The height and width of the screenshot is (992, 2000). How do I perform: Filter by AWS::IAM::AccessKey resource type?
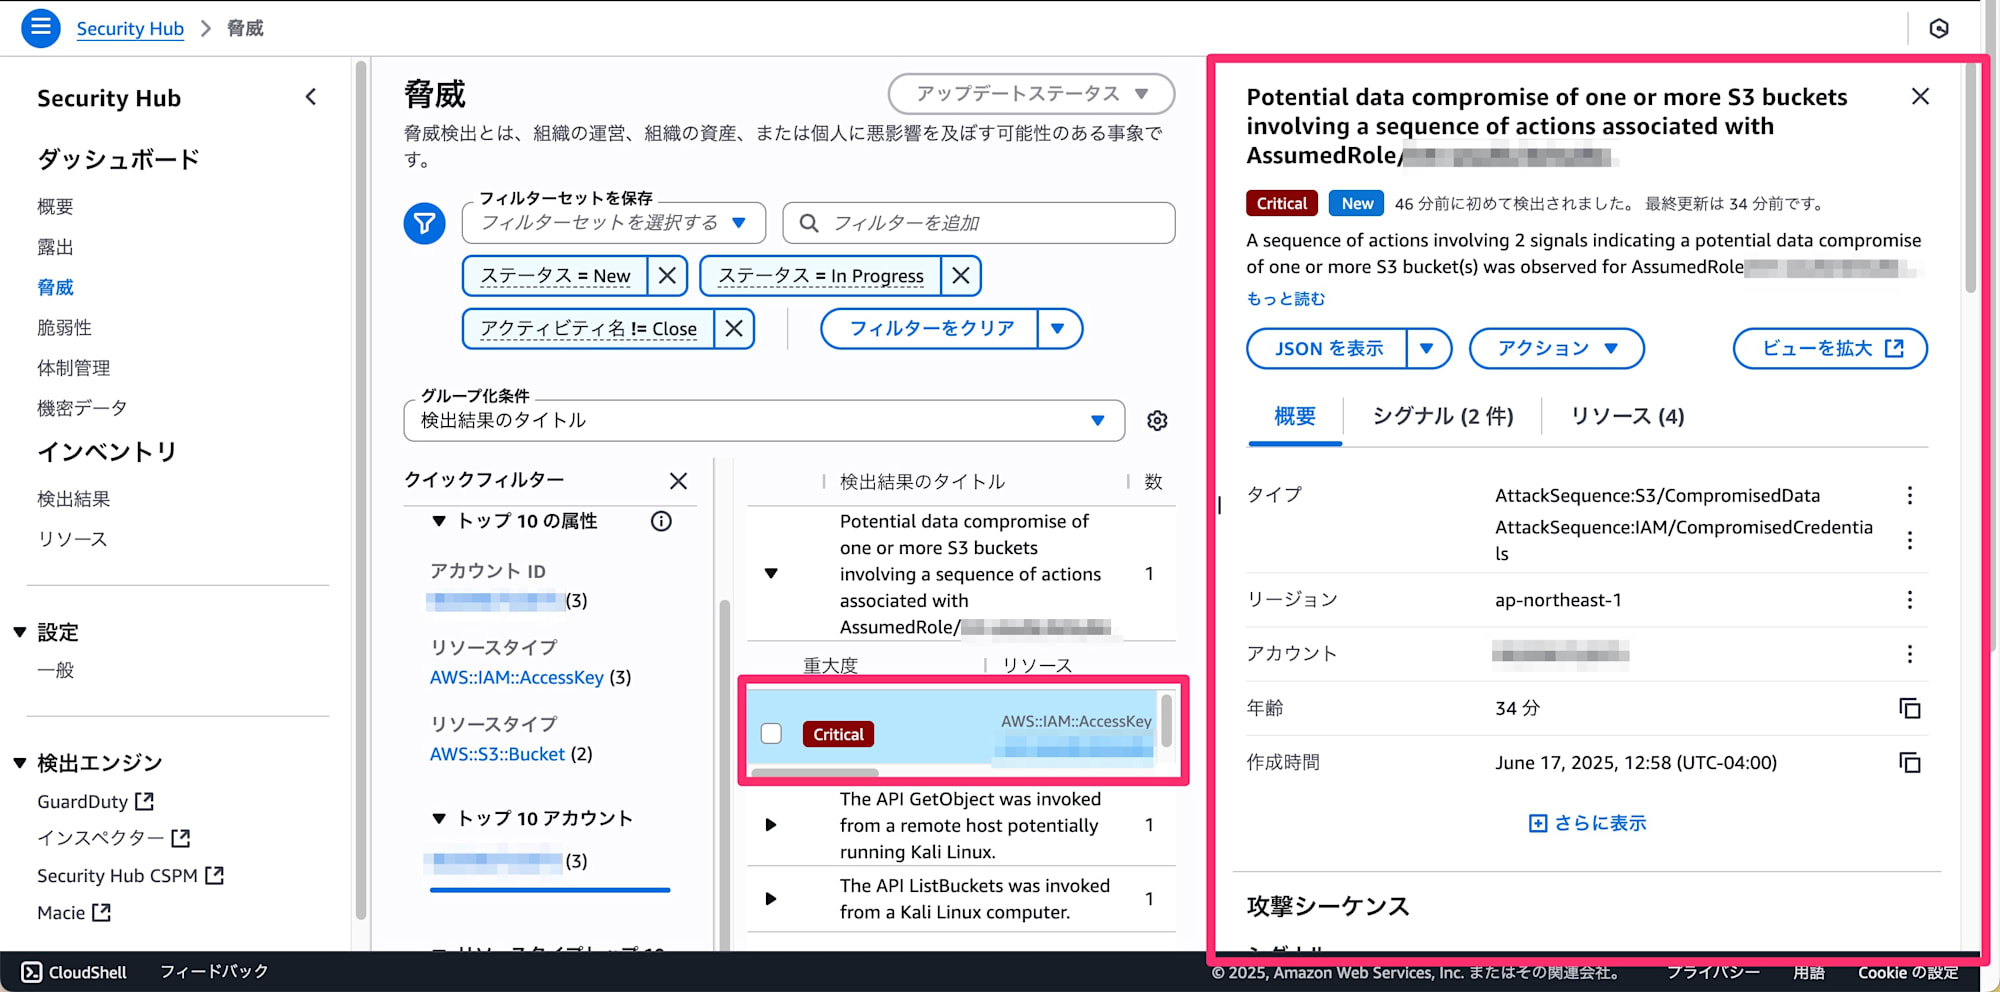point(517,677)
